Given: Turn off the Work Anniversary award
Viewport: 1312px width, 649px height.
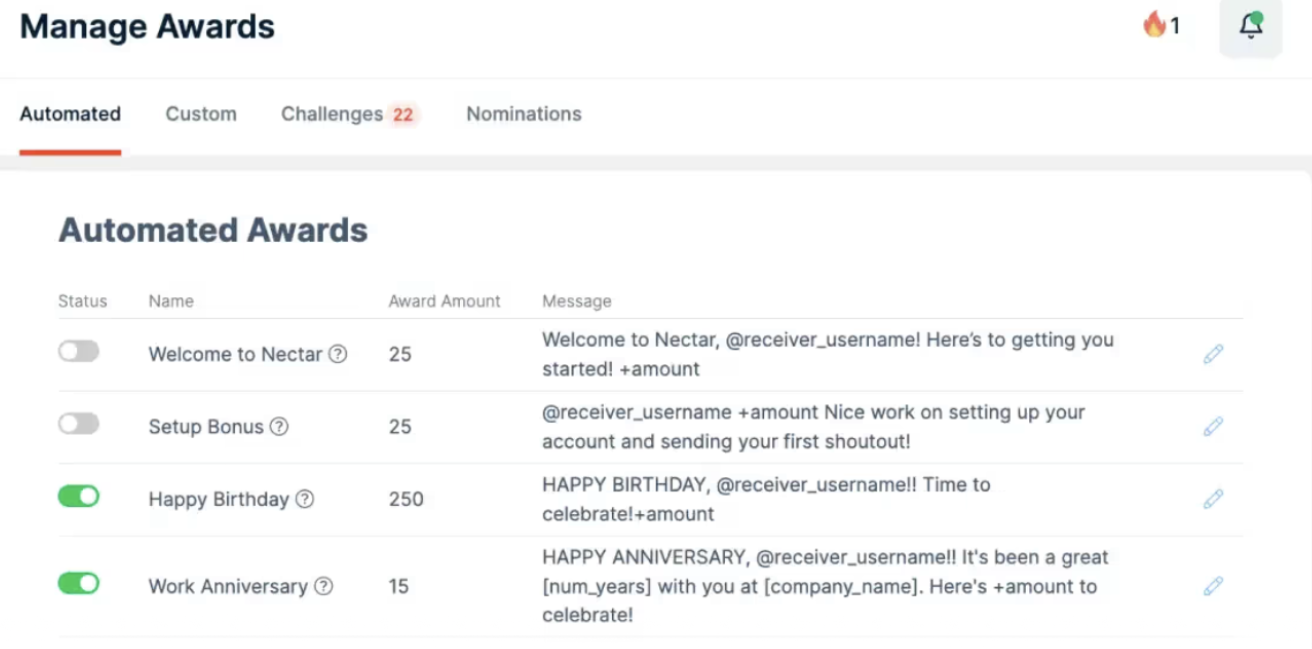Looking at the screenshot, I should click(79, 583).
